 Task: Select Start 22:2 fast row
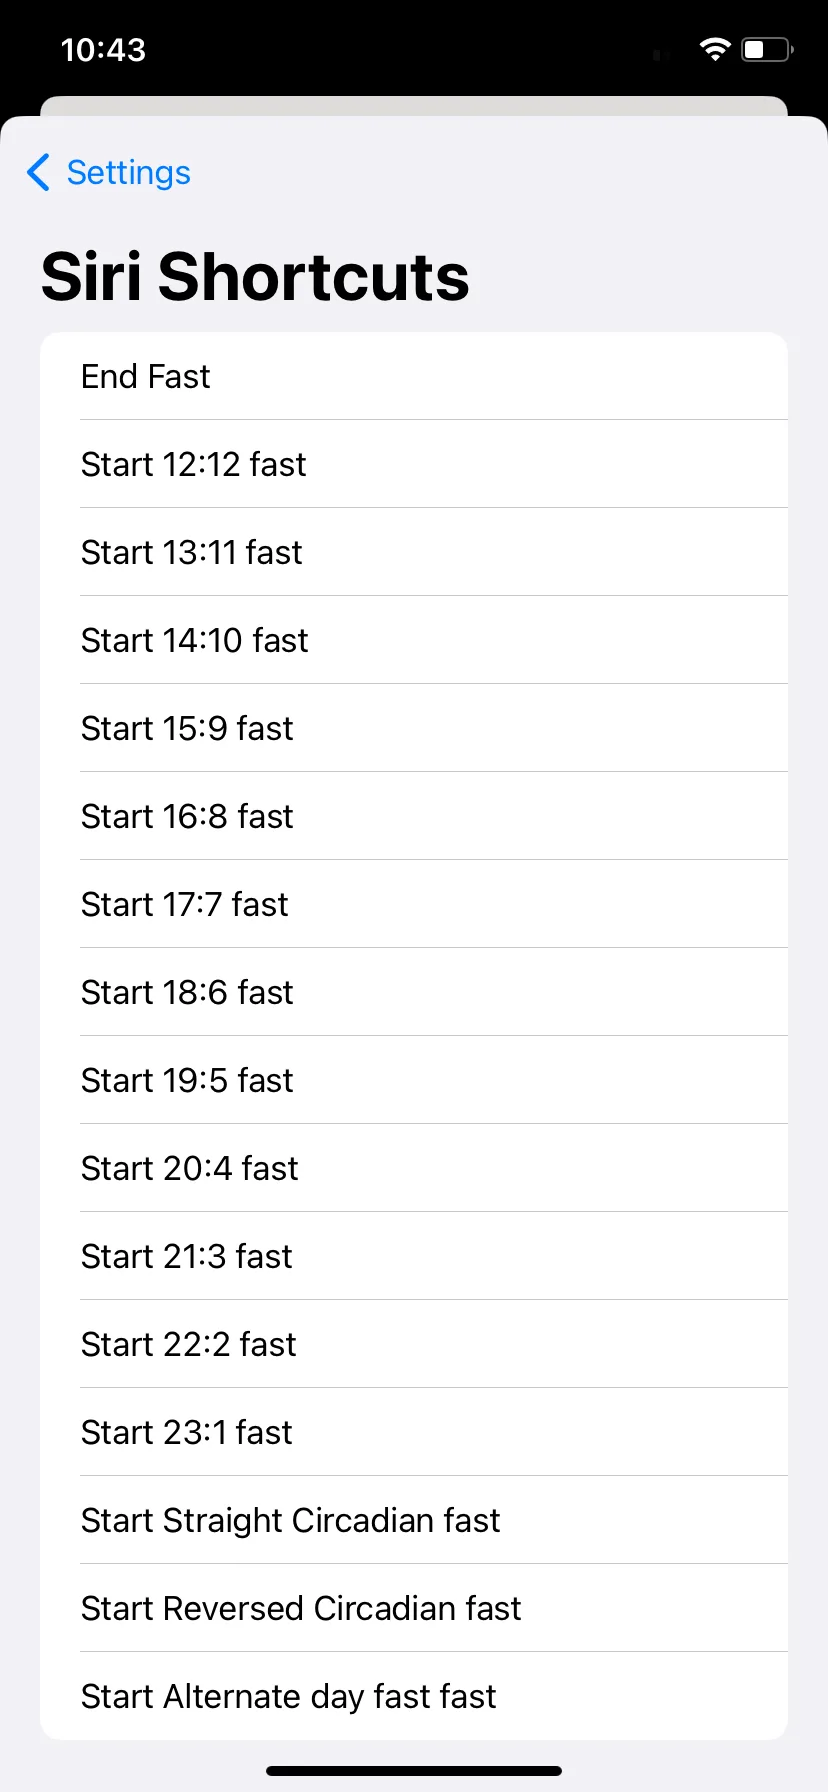pos(414,1344)
